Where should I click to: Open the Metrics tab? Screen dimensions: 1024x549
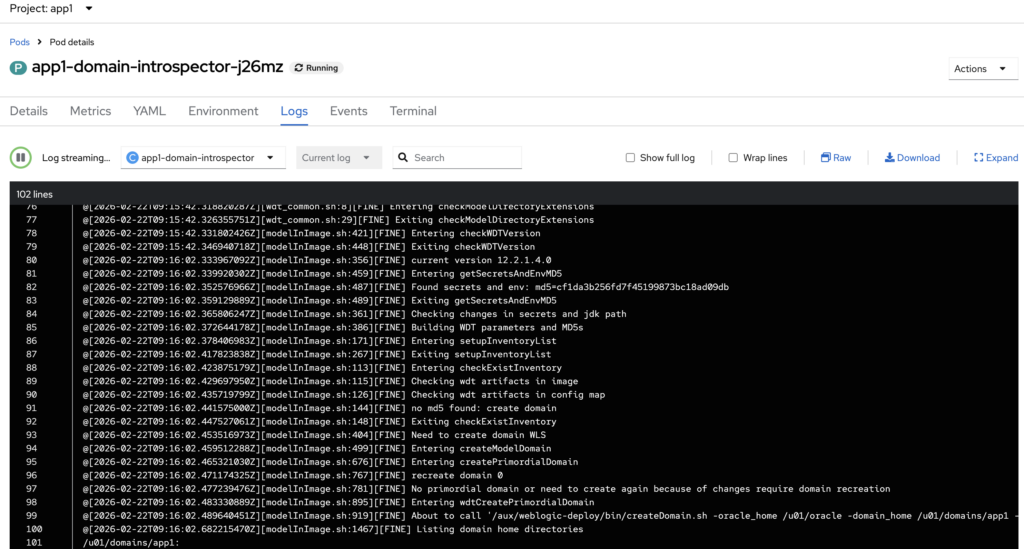pyautogui.click(x=90, y=111)
